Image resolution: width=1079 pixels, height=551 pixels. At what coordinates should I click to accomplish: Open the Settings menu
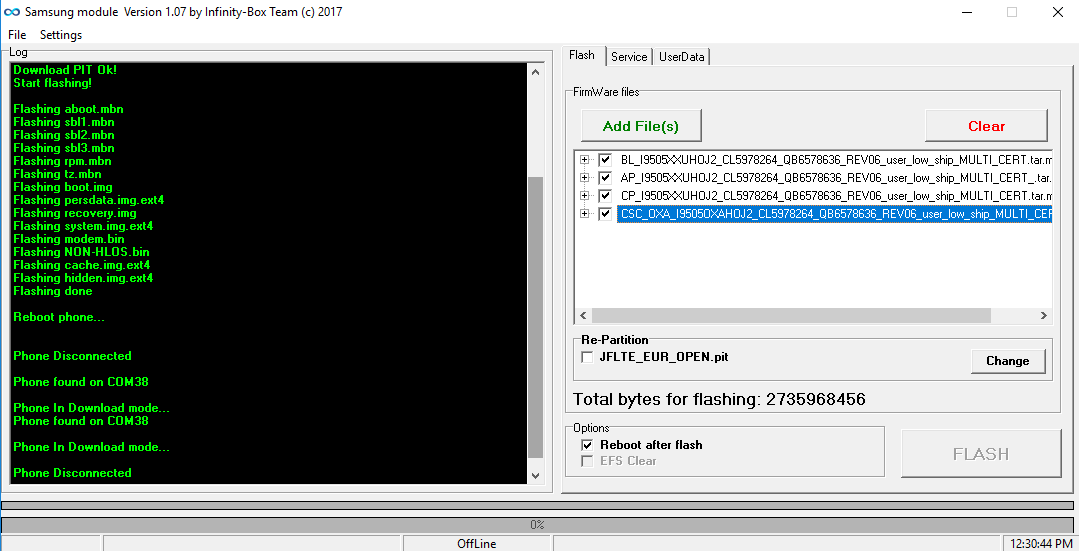pos(61,34)
